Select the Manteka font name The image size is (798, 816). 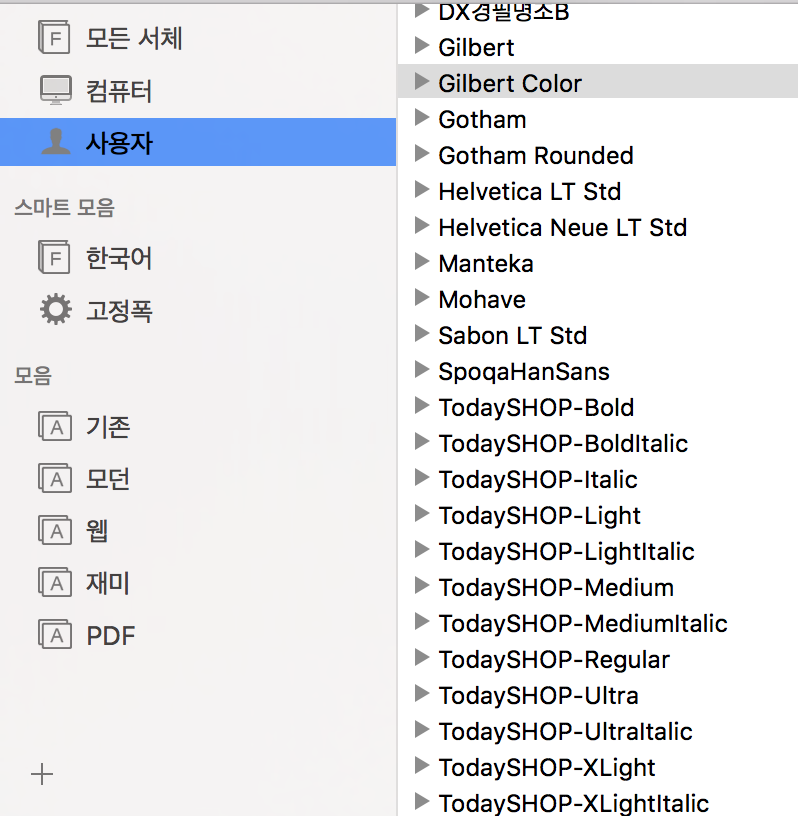tap(486, 264)
